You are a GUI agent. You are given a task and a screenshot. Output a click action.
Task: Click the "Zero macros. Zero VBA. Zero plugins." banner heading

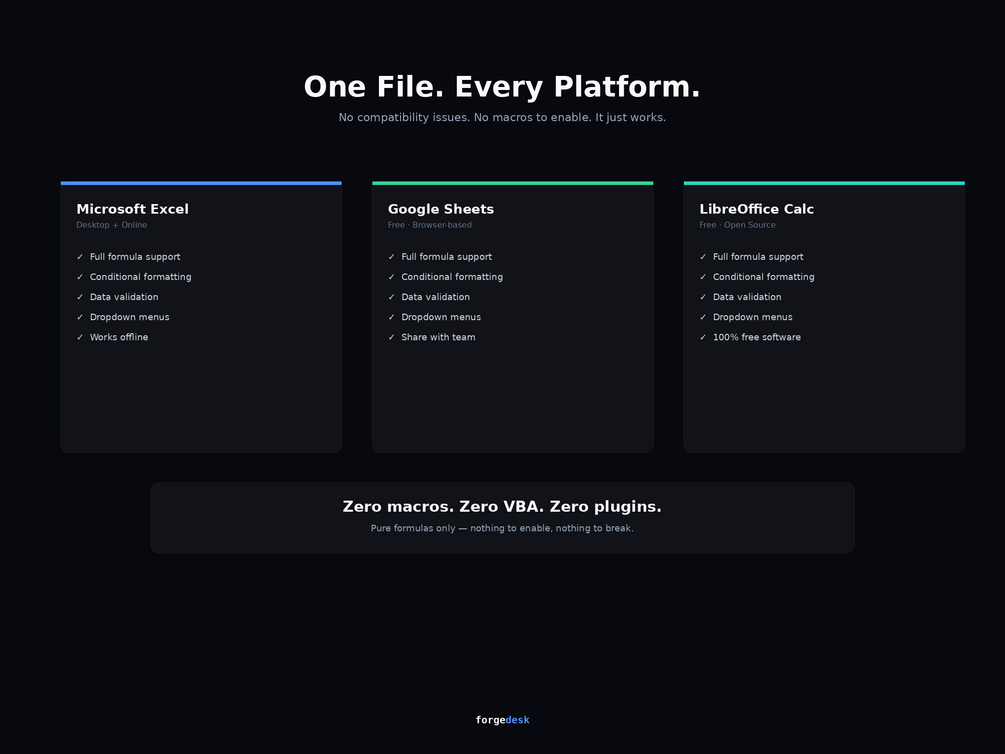point(502,507)
